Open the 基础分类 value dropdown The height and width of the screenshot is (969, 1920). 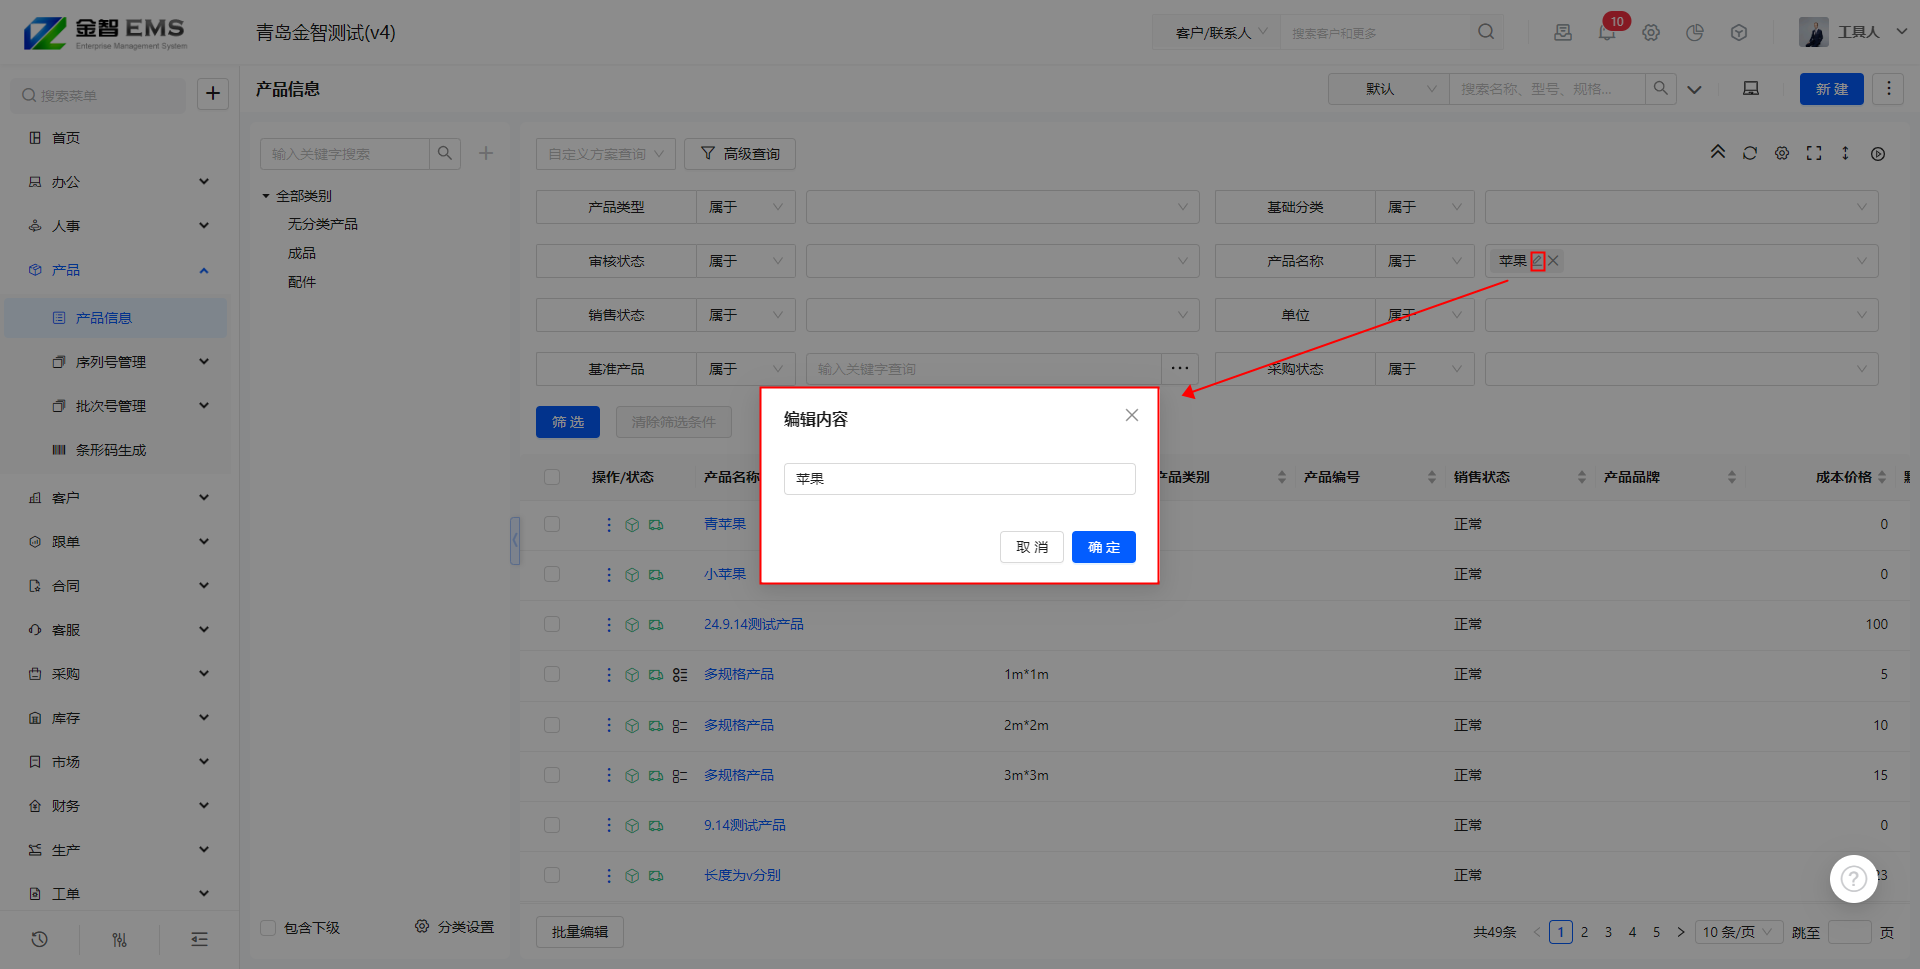pyautogui.click(x=1682, y=207)
